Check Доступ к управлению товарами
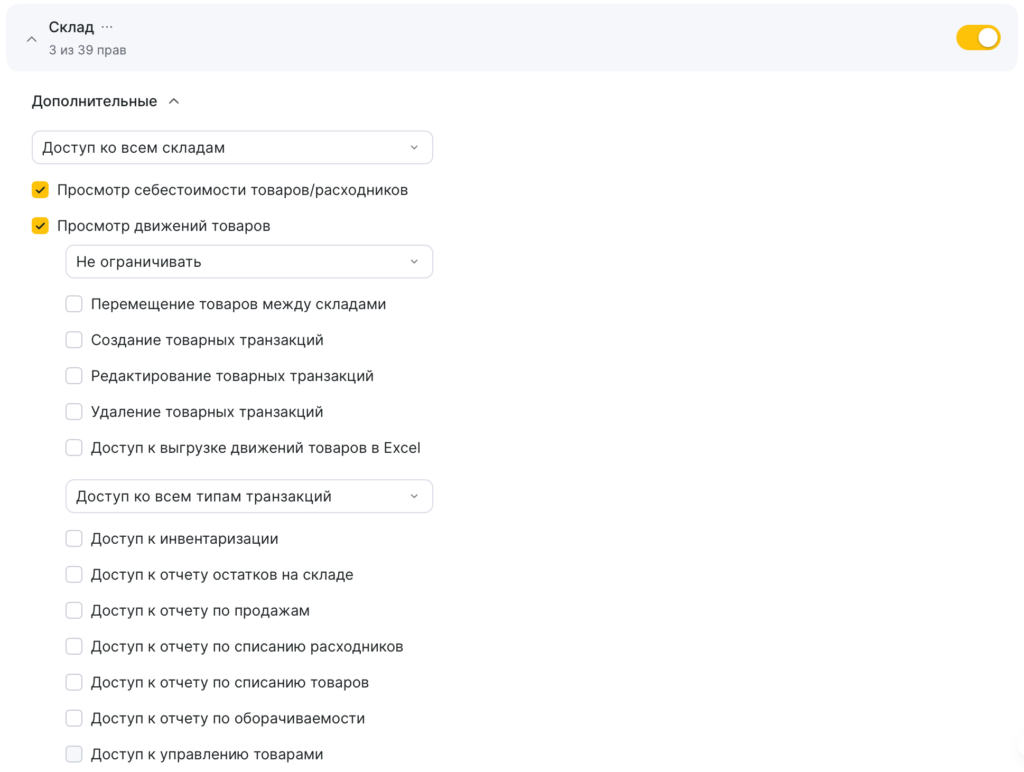Viewport: 1024px width, 772px height. pos(74,755)
